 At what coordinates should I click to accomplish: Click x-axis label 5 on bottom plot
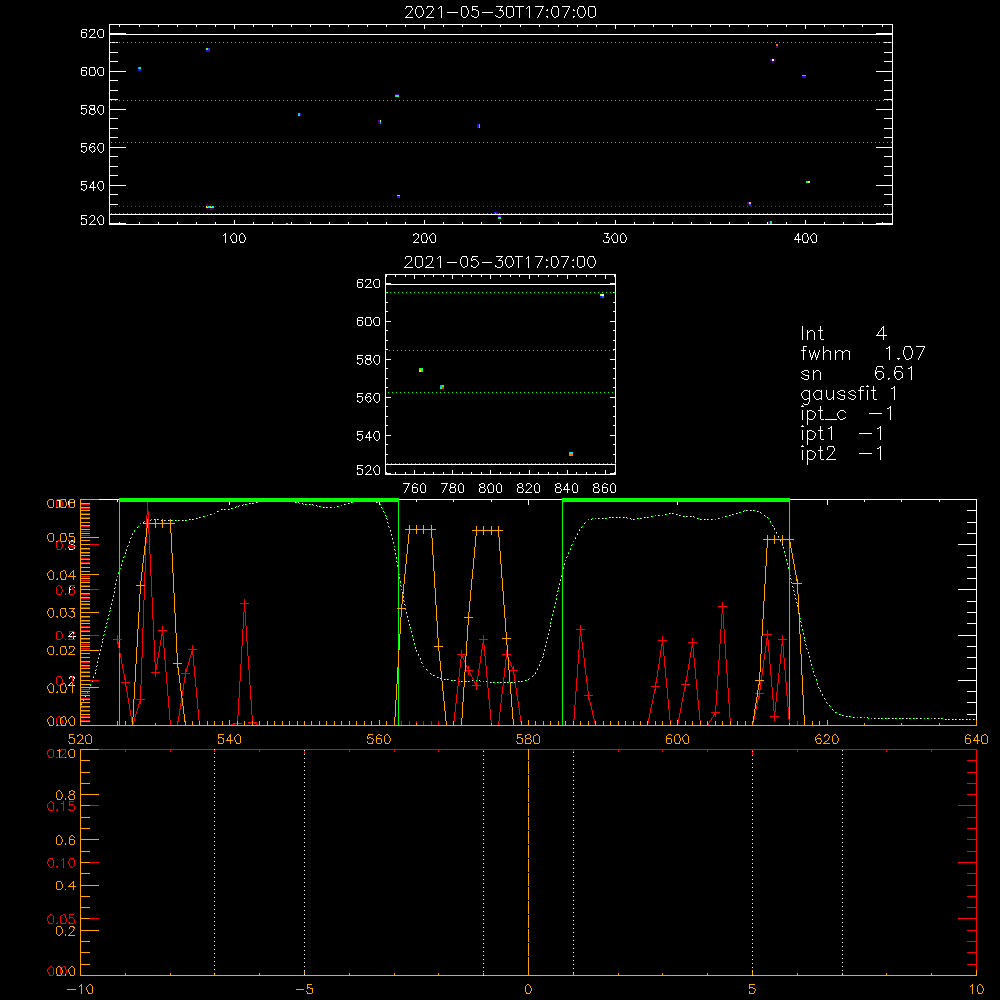[753, 989]
